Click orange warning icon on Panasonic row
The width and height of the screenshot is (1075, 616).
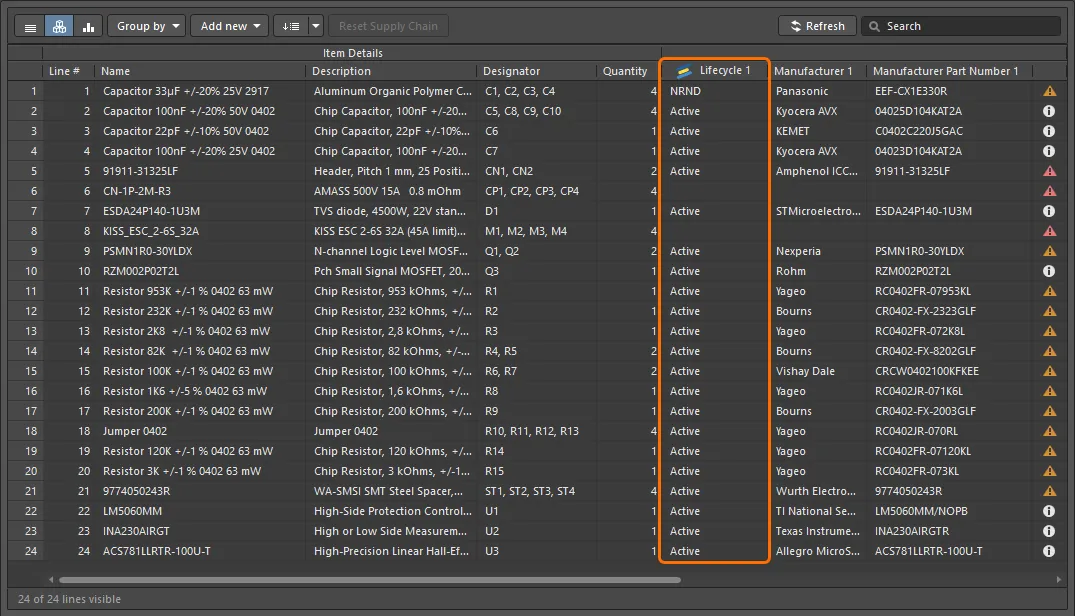(1049, 91)
